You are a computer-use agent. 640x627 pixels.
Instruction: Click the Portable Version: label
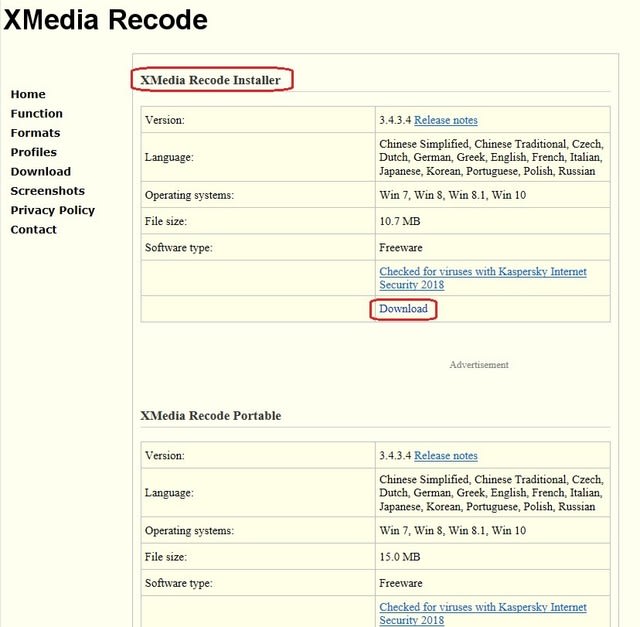pos(164,456)
